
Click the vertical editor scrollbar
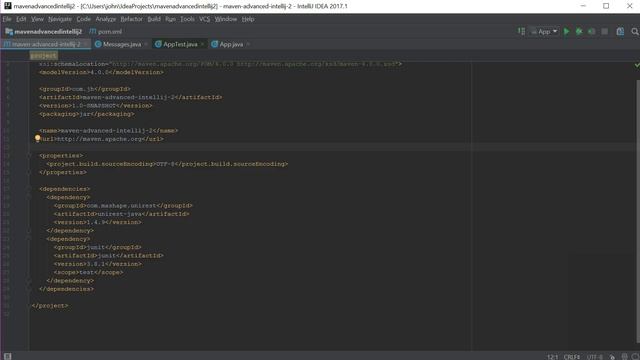coord(638,210)
